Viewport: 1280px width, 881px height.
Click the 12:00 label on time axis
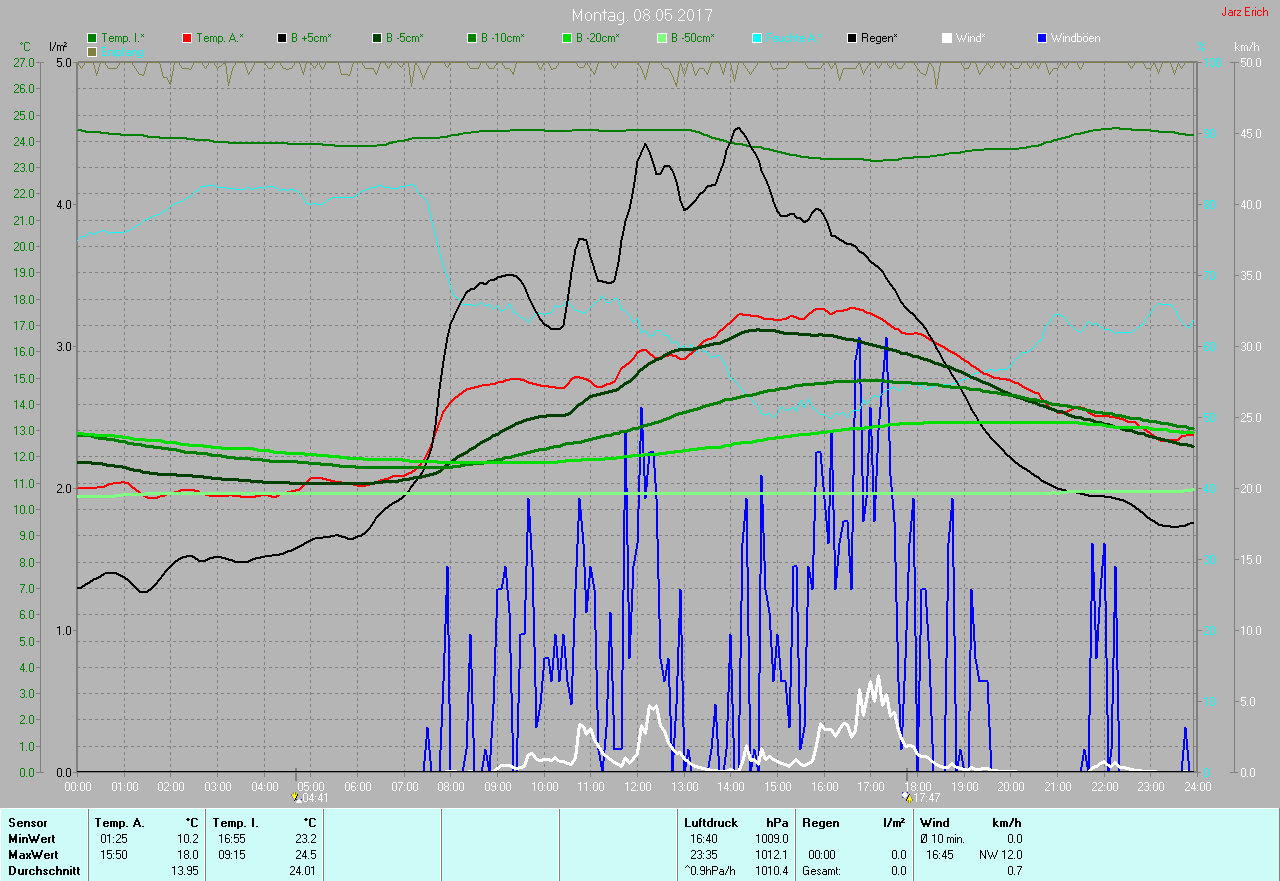click(637, 787)
